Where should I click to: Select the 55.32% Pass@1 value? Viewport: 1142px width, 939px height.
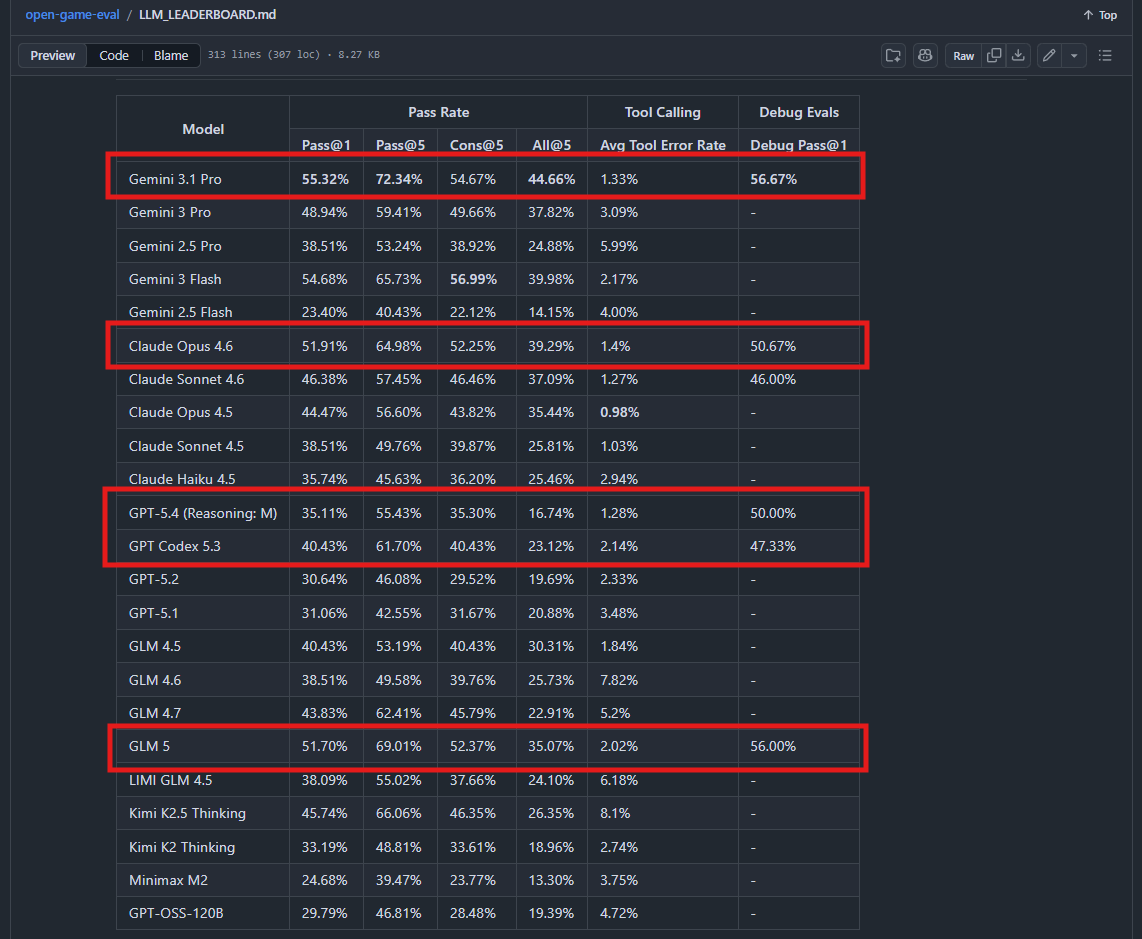[x=326, y=179]
